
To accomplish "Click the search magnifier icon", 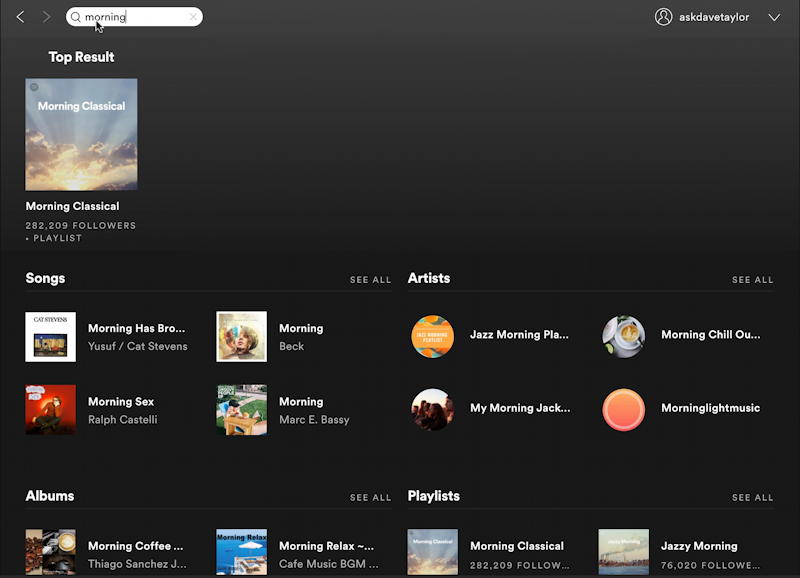I will click(x=76, y=17).
